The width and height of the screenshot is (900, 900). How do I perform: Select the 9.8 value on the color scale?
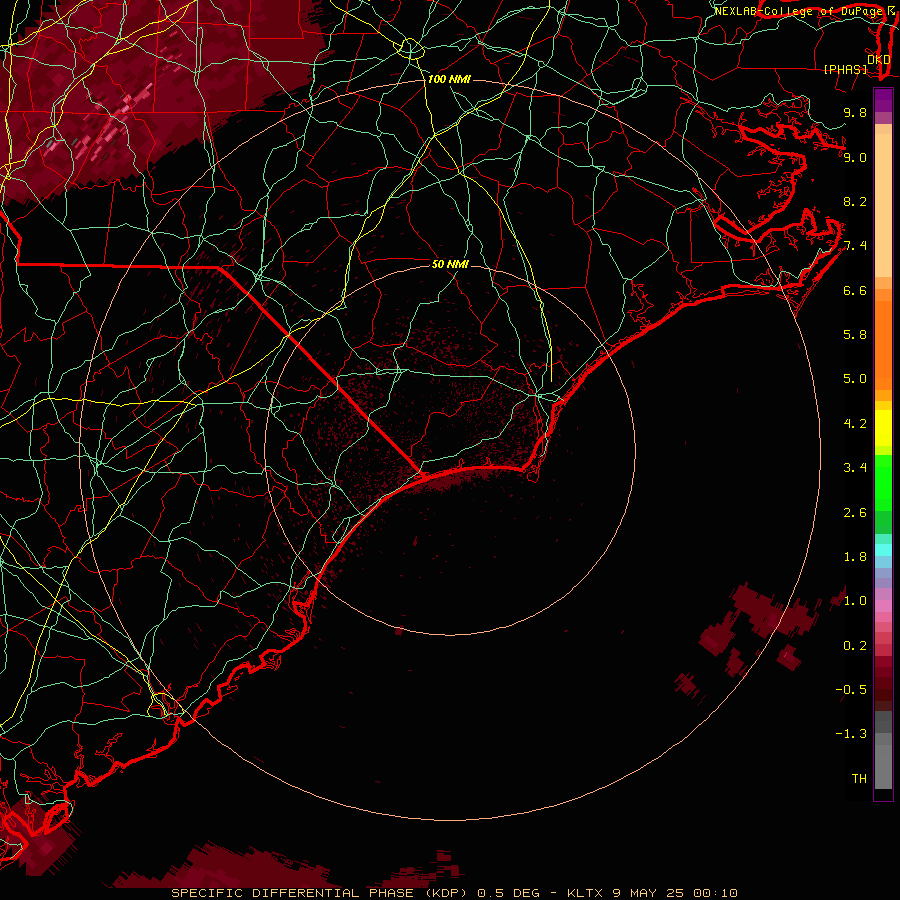pos(855,112)
